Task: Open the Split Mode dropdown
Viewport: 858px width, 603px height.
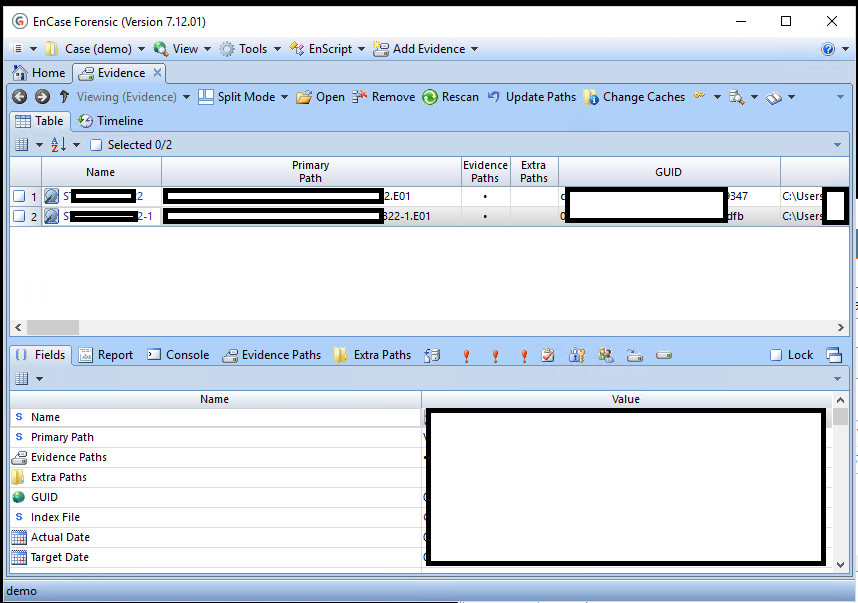Action: pos(285,97)
